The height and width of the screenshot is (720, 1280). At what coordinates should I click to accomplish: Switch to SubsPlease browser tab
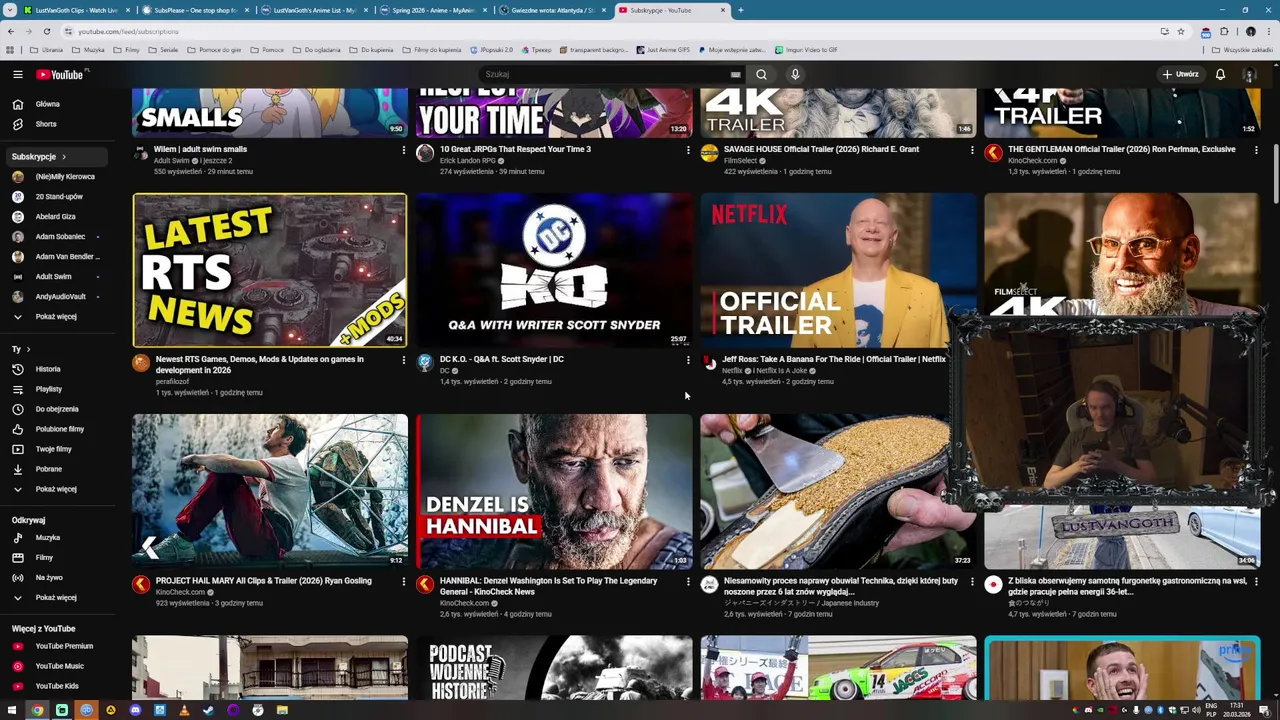tap(194, 10)
